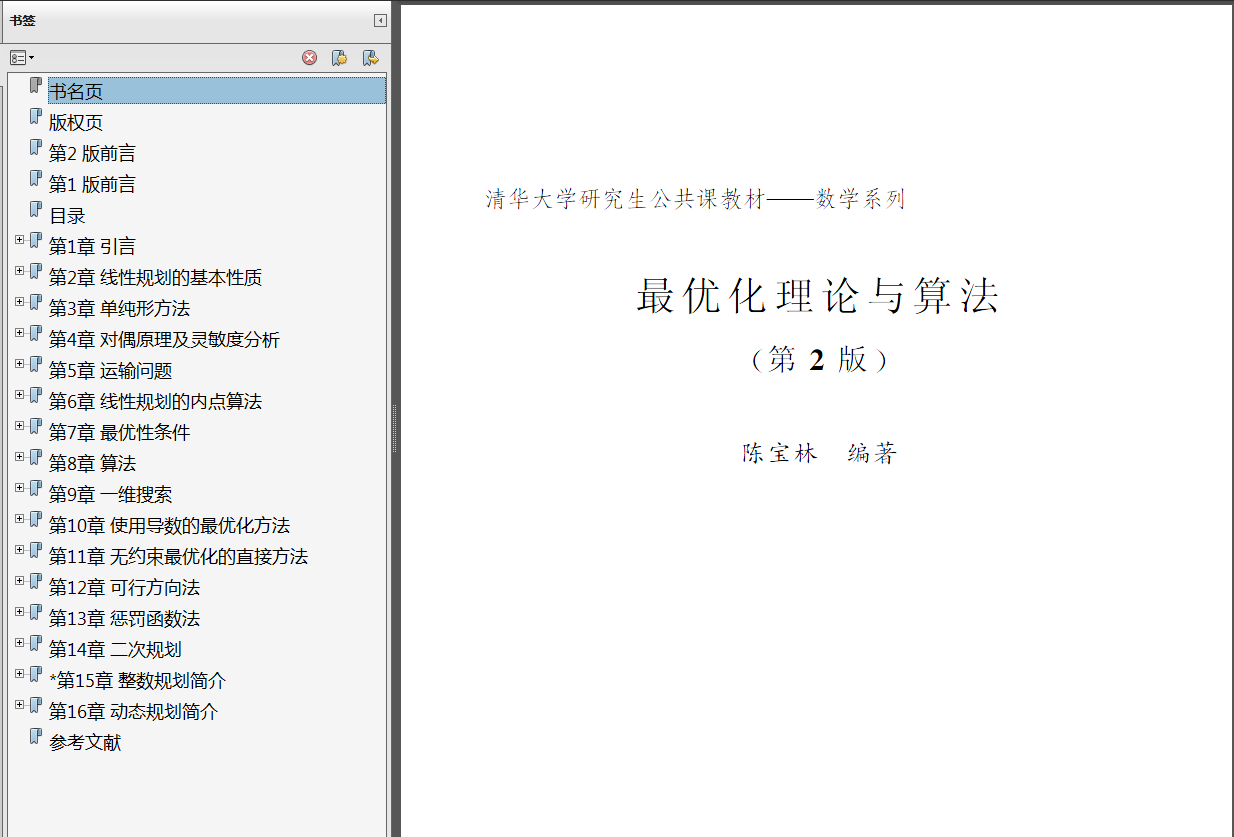The height and width of the screenshot is (837, 1234).
Task: Jump to the 参考文献 bookmark
Action: pos(85,743)
